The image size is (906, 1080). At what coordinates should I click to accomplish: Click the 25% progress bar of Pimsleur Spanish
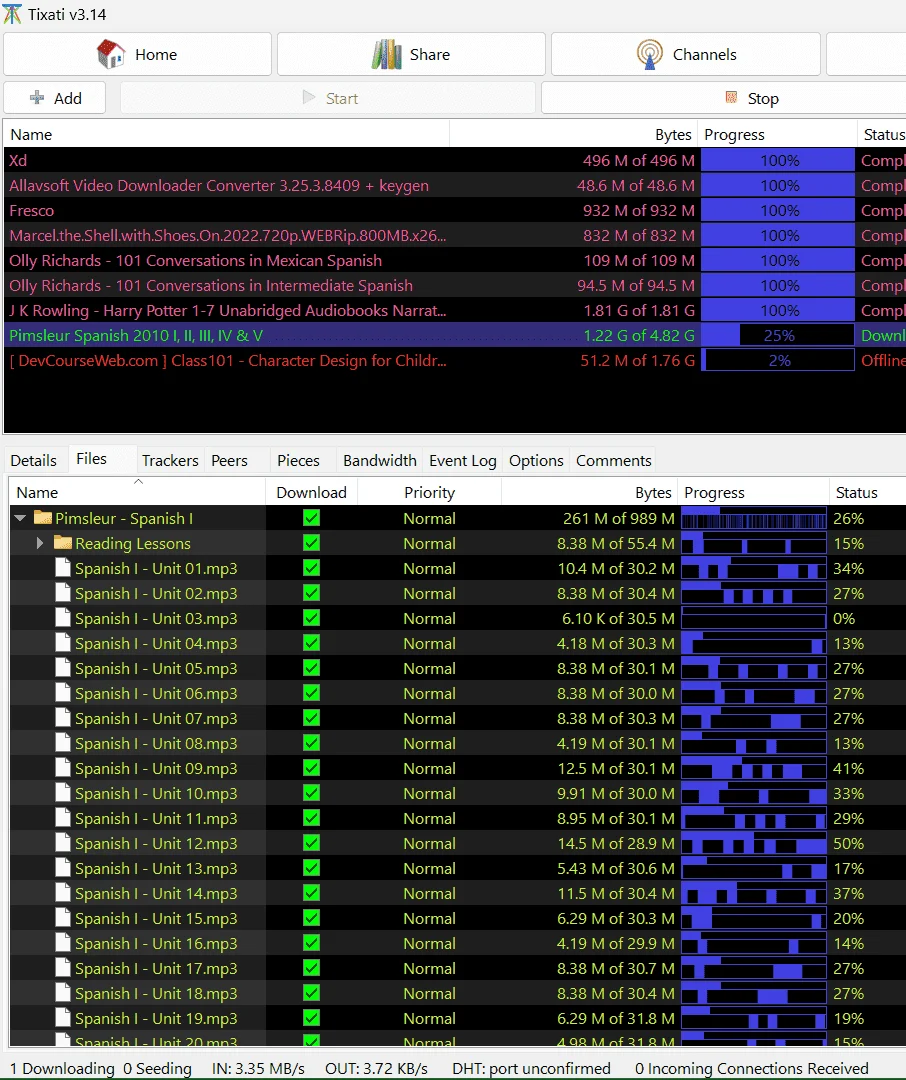[778, 335]
